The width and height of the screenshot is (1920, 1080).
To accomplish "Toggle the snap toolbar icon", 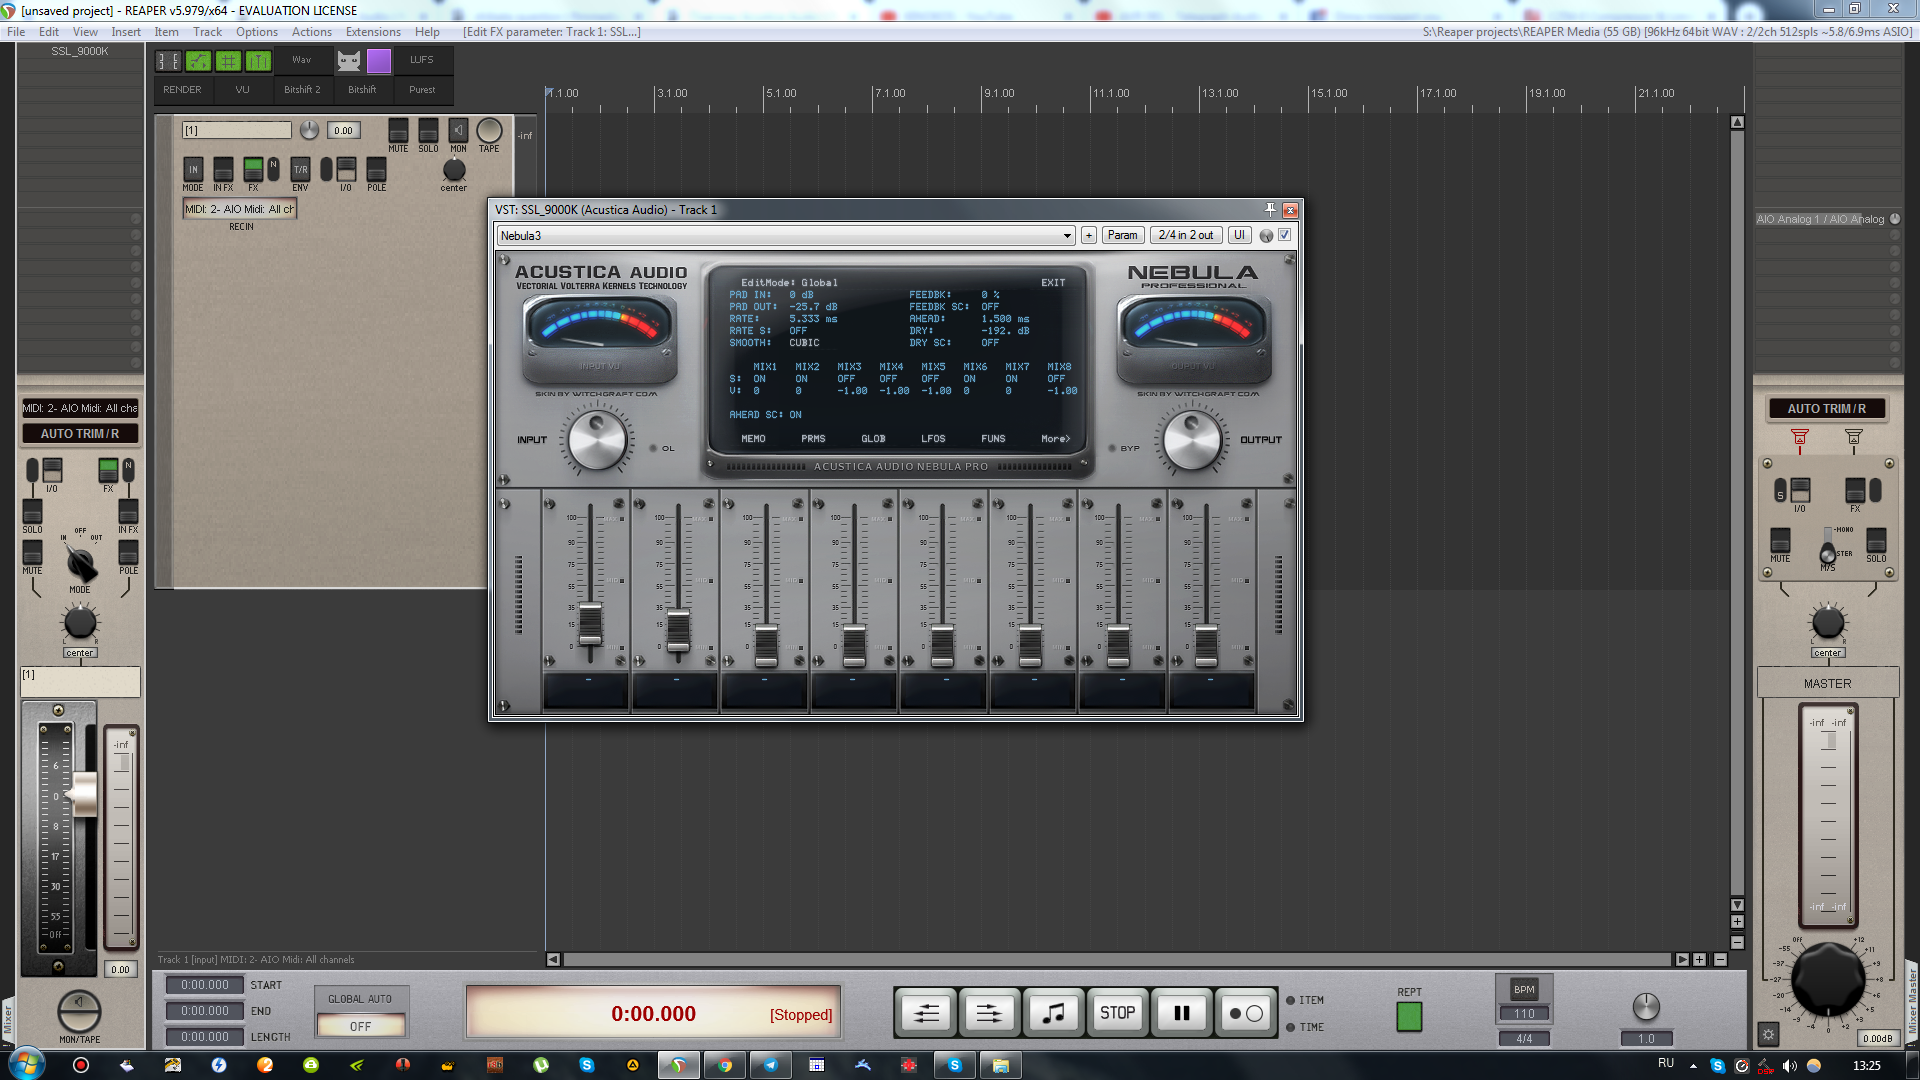I will pyautogui.click(x=258, y=61).
